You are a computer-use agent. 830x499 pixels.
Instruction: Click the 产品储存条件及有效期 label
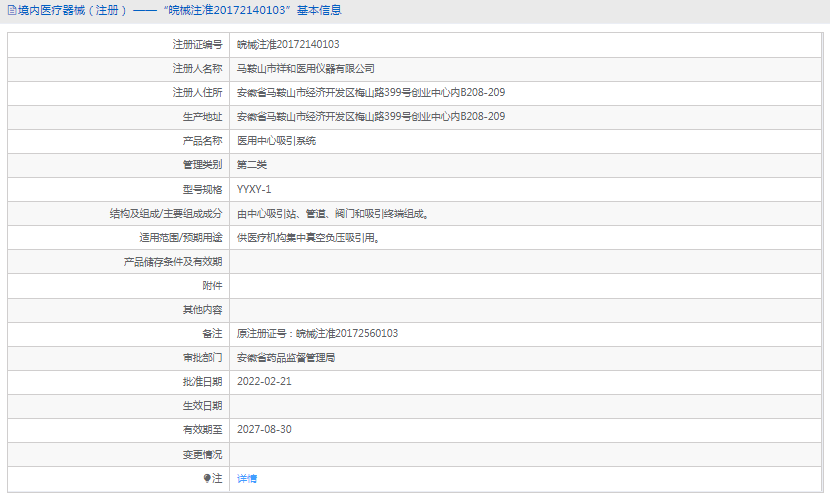tap(173, 262)
